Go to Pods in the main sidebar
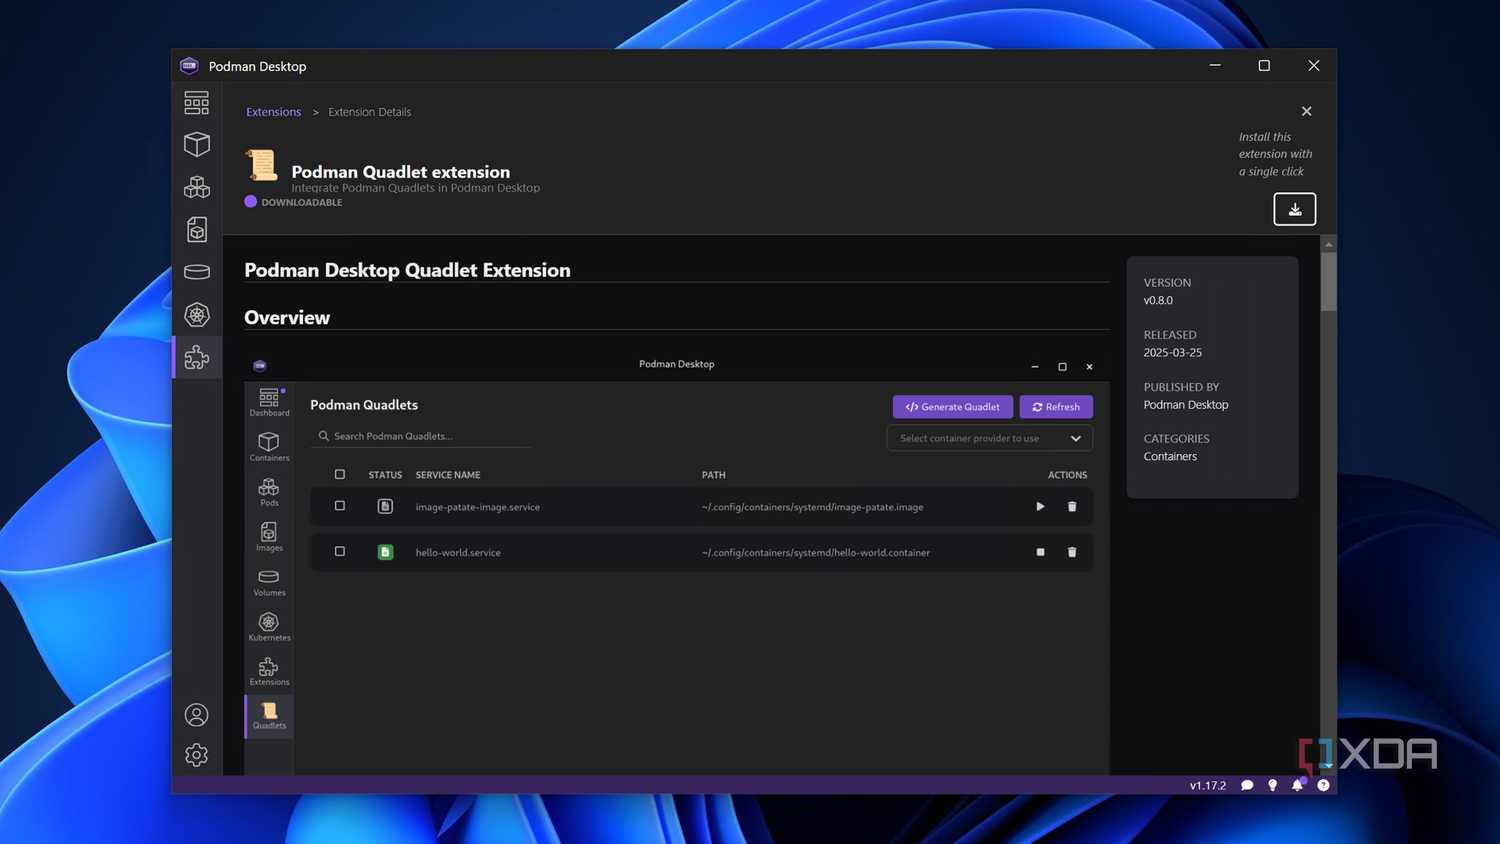This screenshot has width=1500, height=844. point(197,187)
